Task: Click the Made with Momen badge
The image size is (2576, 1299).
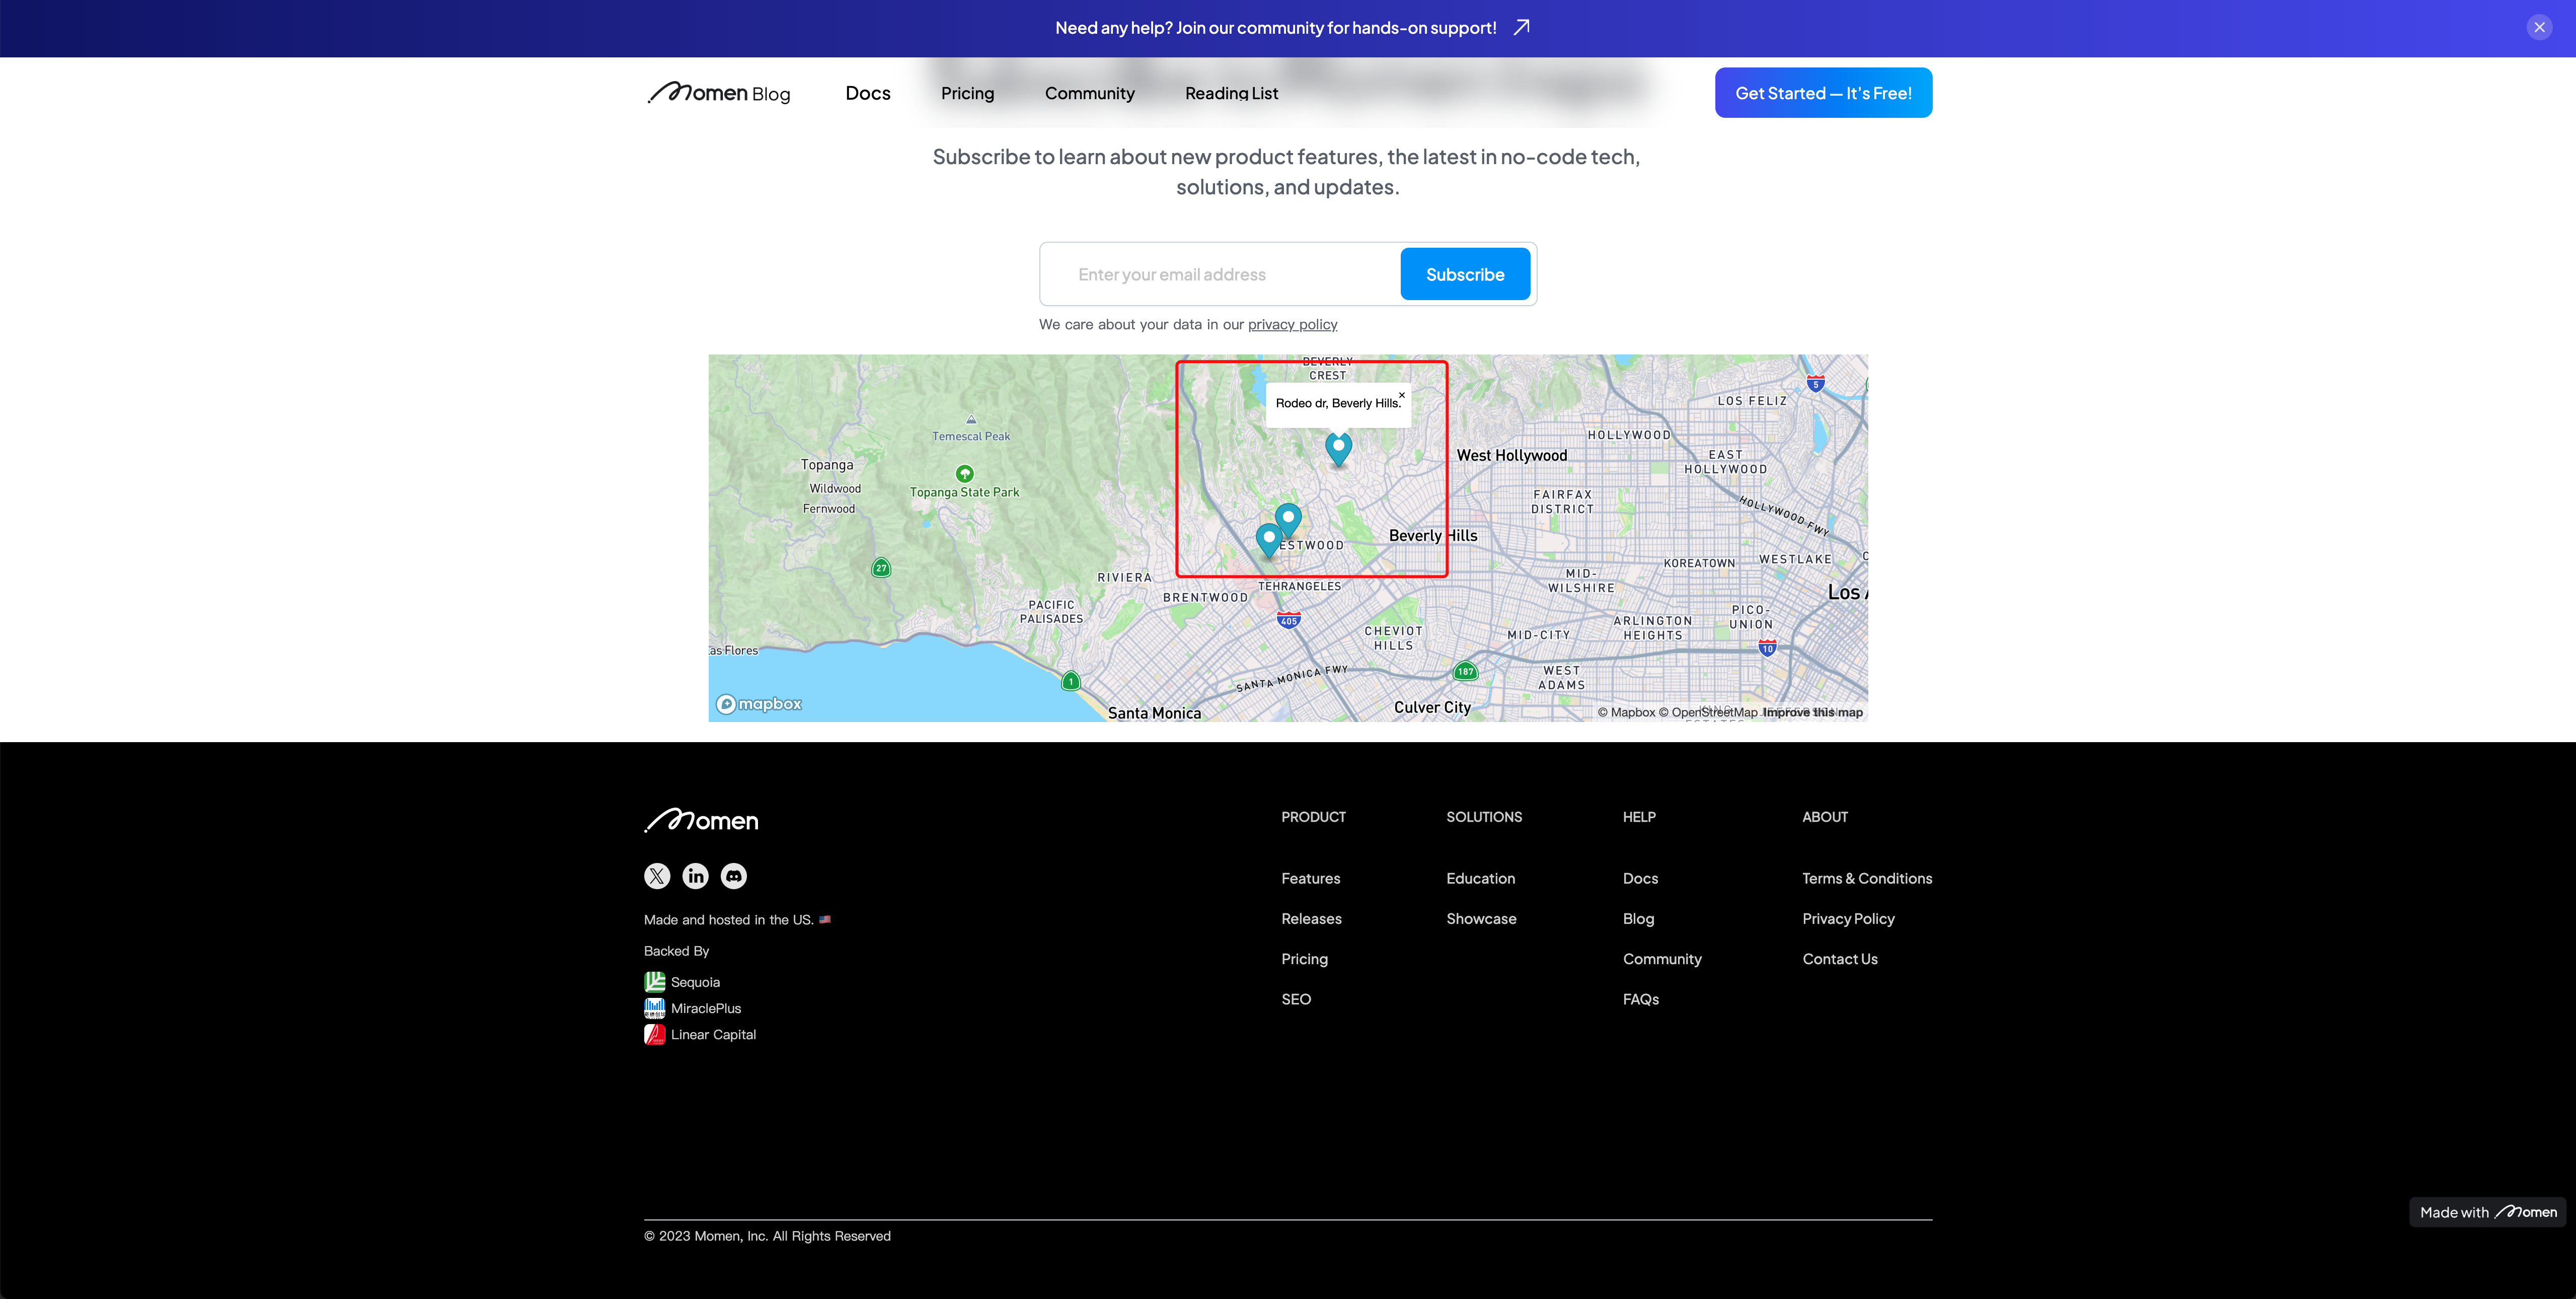Action: 2487,1212
